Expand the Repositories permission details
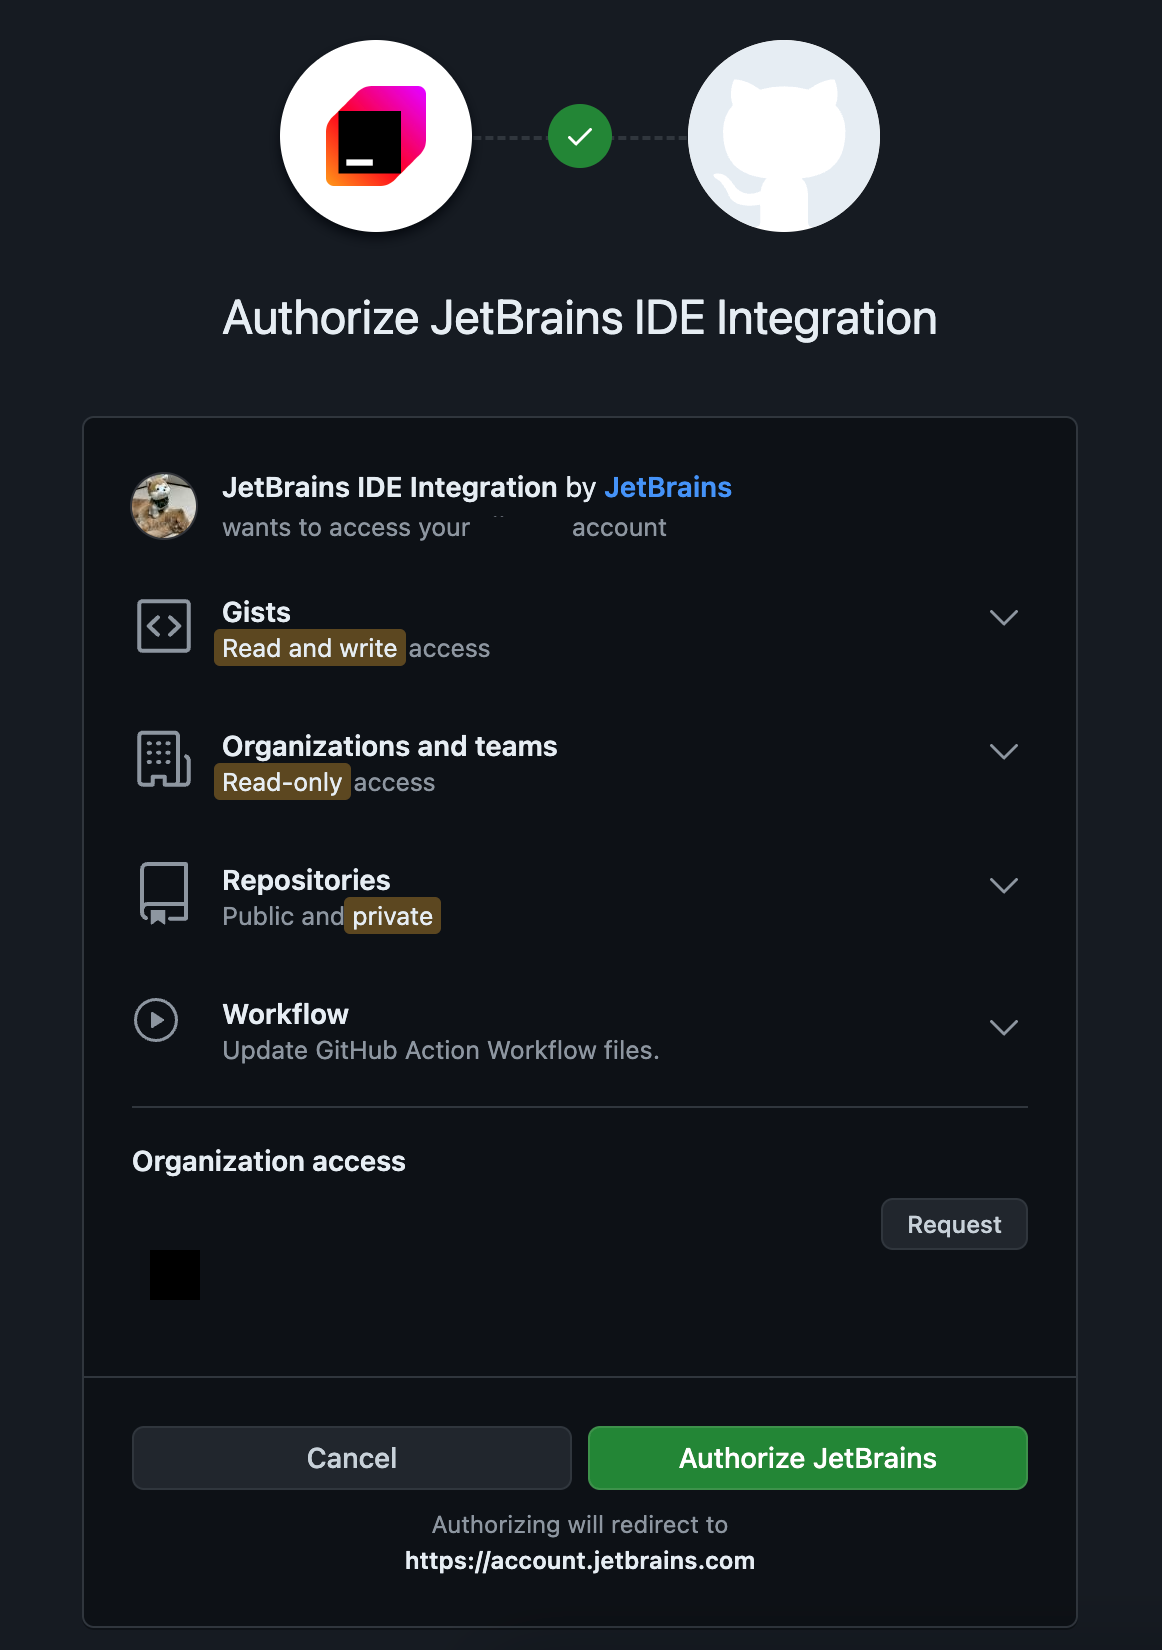 coord(1003,885)
